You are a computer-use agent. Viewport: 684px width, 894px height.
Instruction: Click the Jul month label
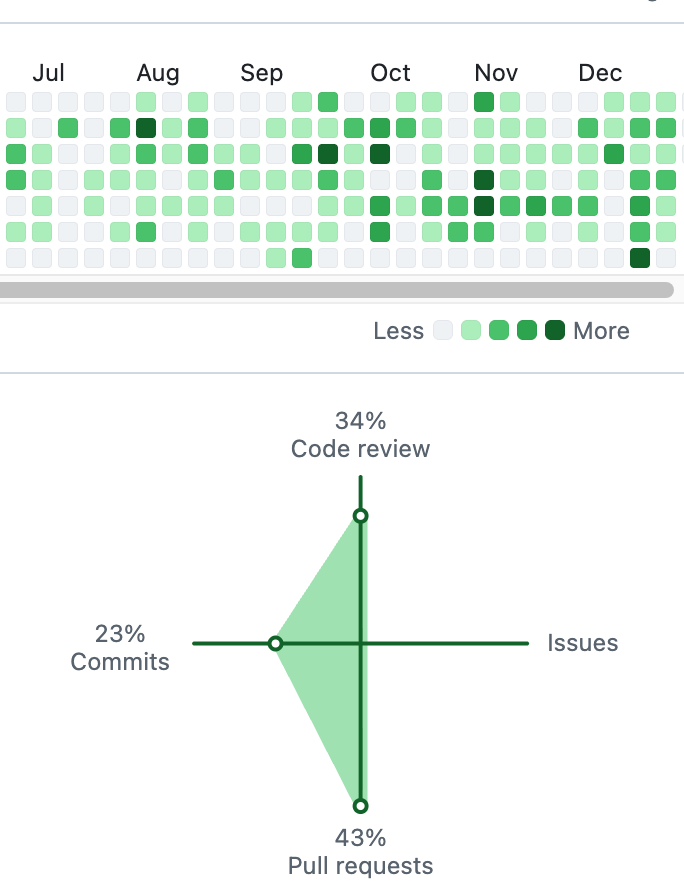click(50, 72)
